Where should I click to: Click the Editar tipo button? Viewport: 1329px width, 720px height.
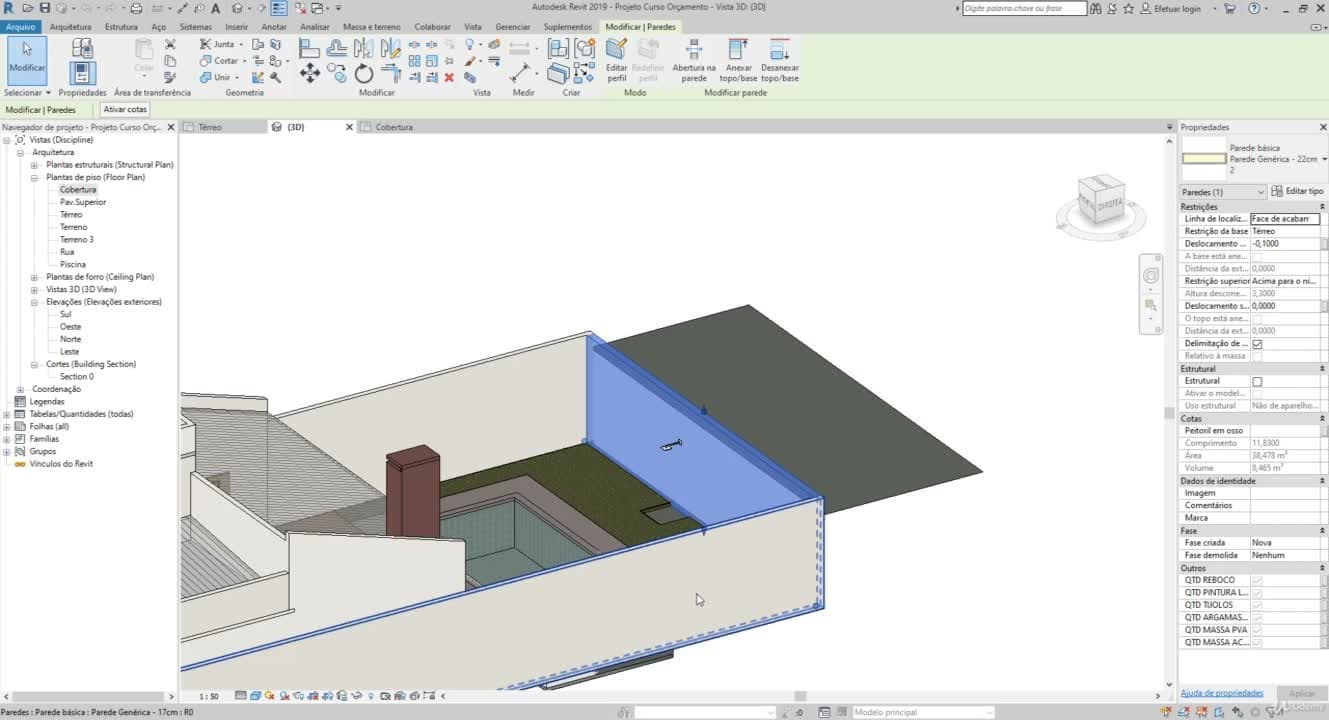(1297, 191)
